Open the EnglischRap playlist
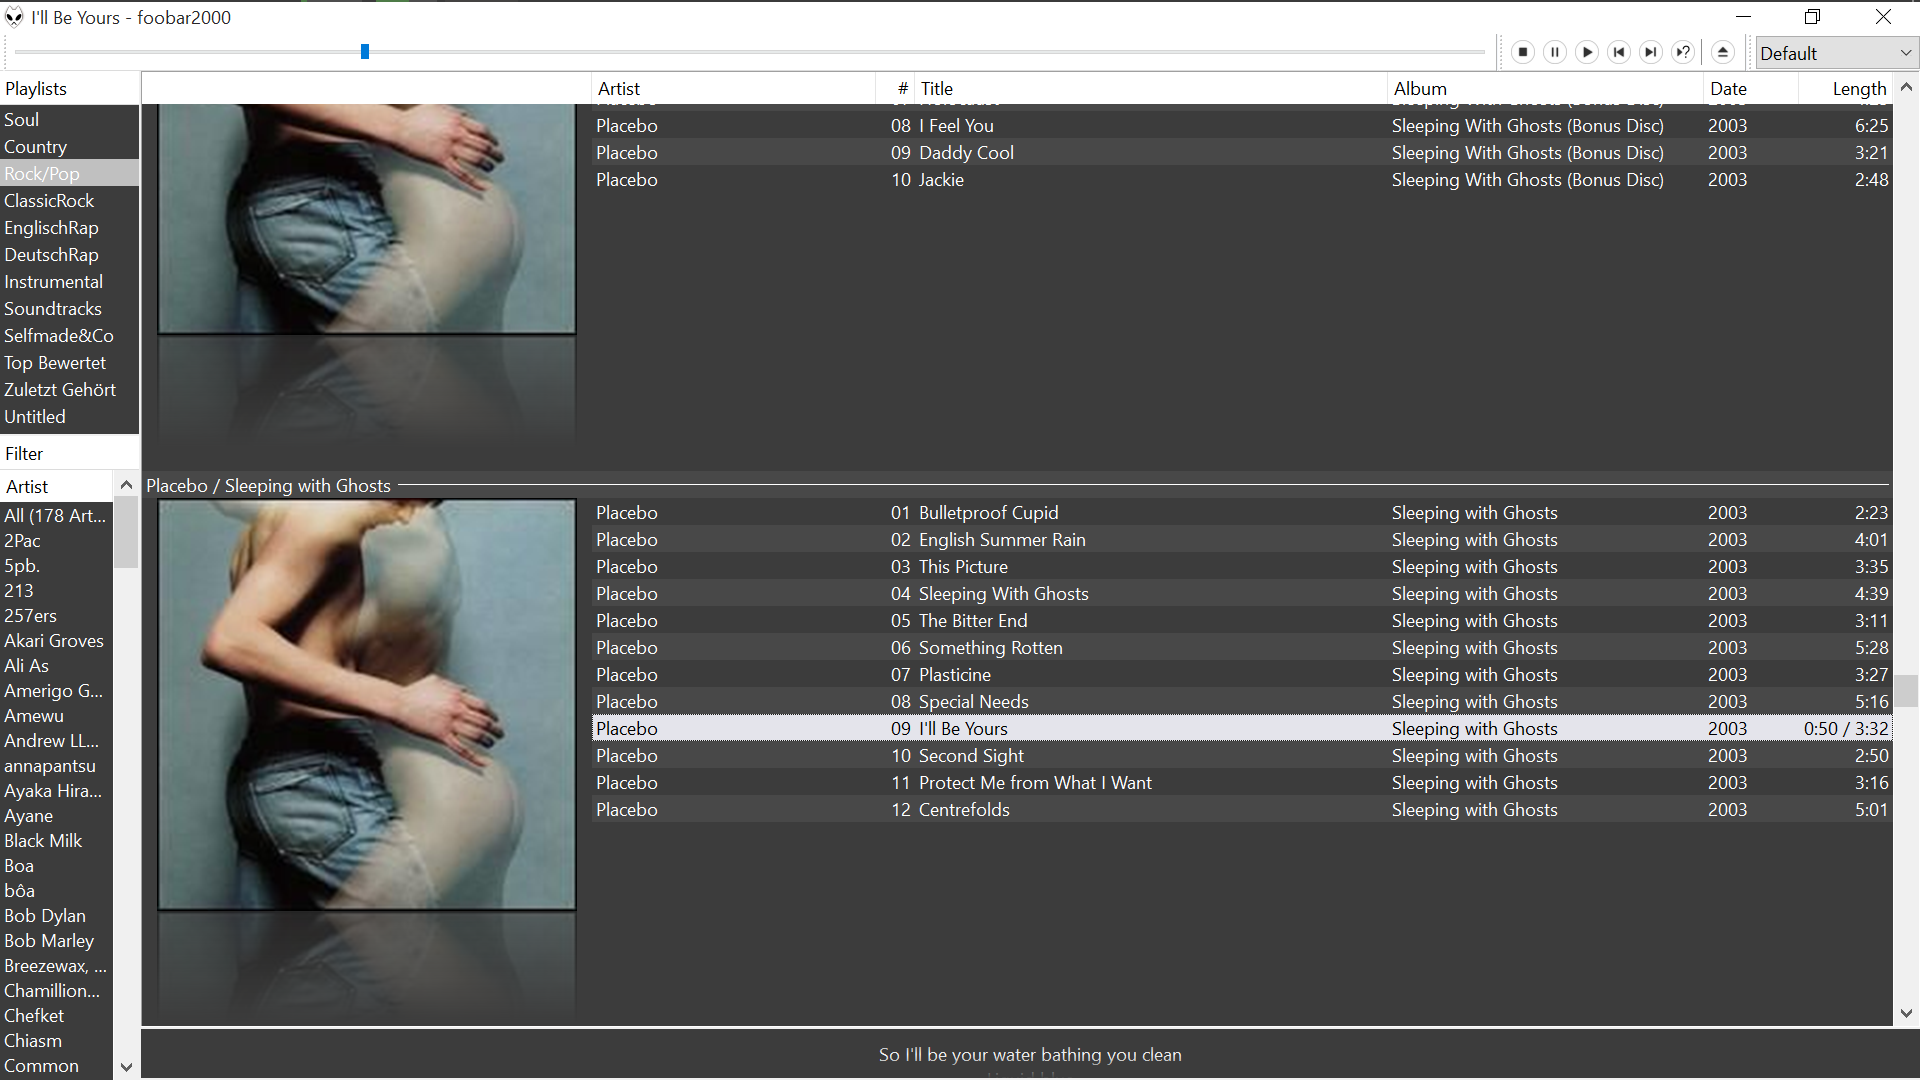1920x1080 pixels. pyautogui.click(x=69, y=228)
